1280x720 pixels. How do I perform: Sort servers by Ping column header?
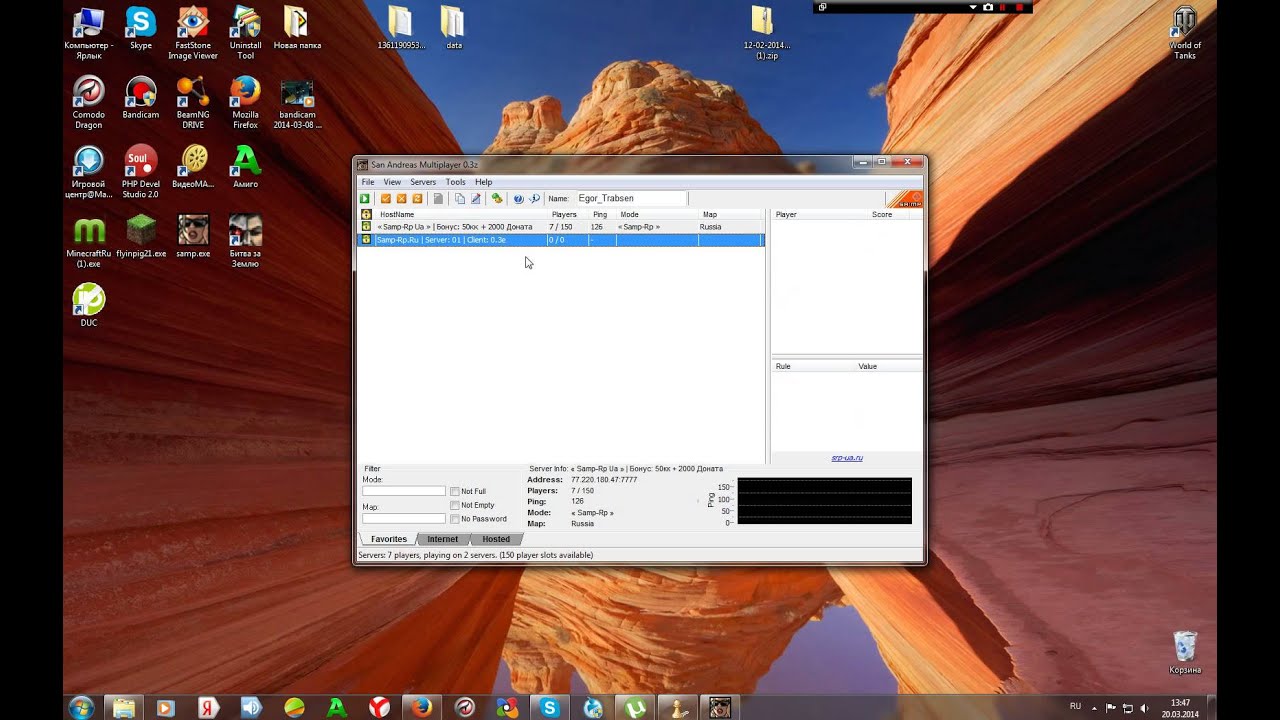[x=603, y=214]
